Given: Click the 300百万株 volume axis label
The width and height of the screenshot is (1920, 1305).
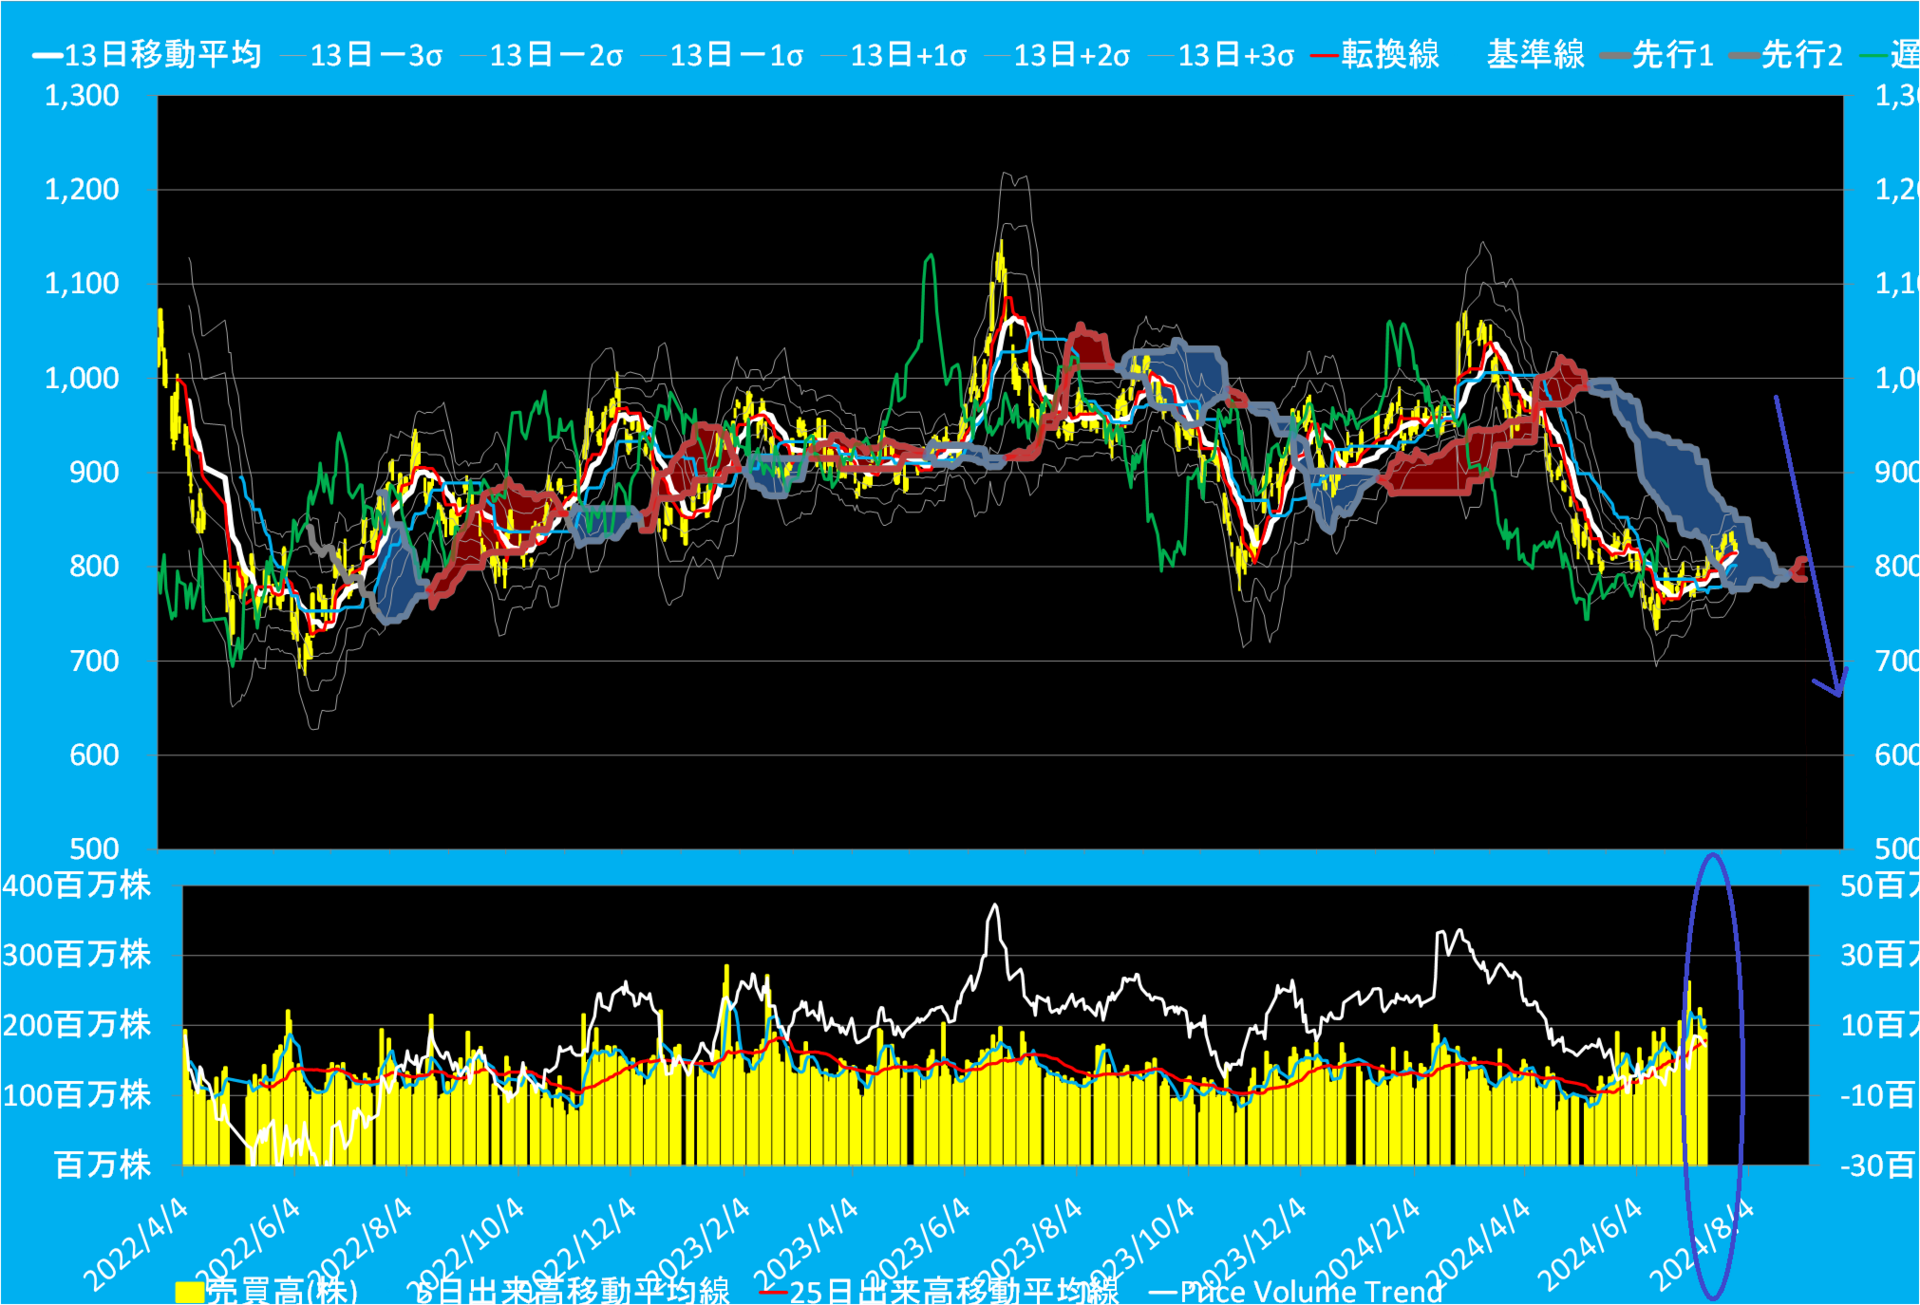Looking at the screenshot, I should point(76,955).
